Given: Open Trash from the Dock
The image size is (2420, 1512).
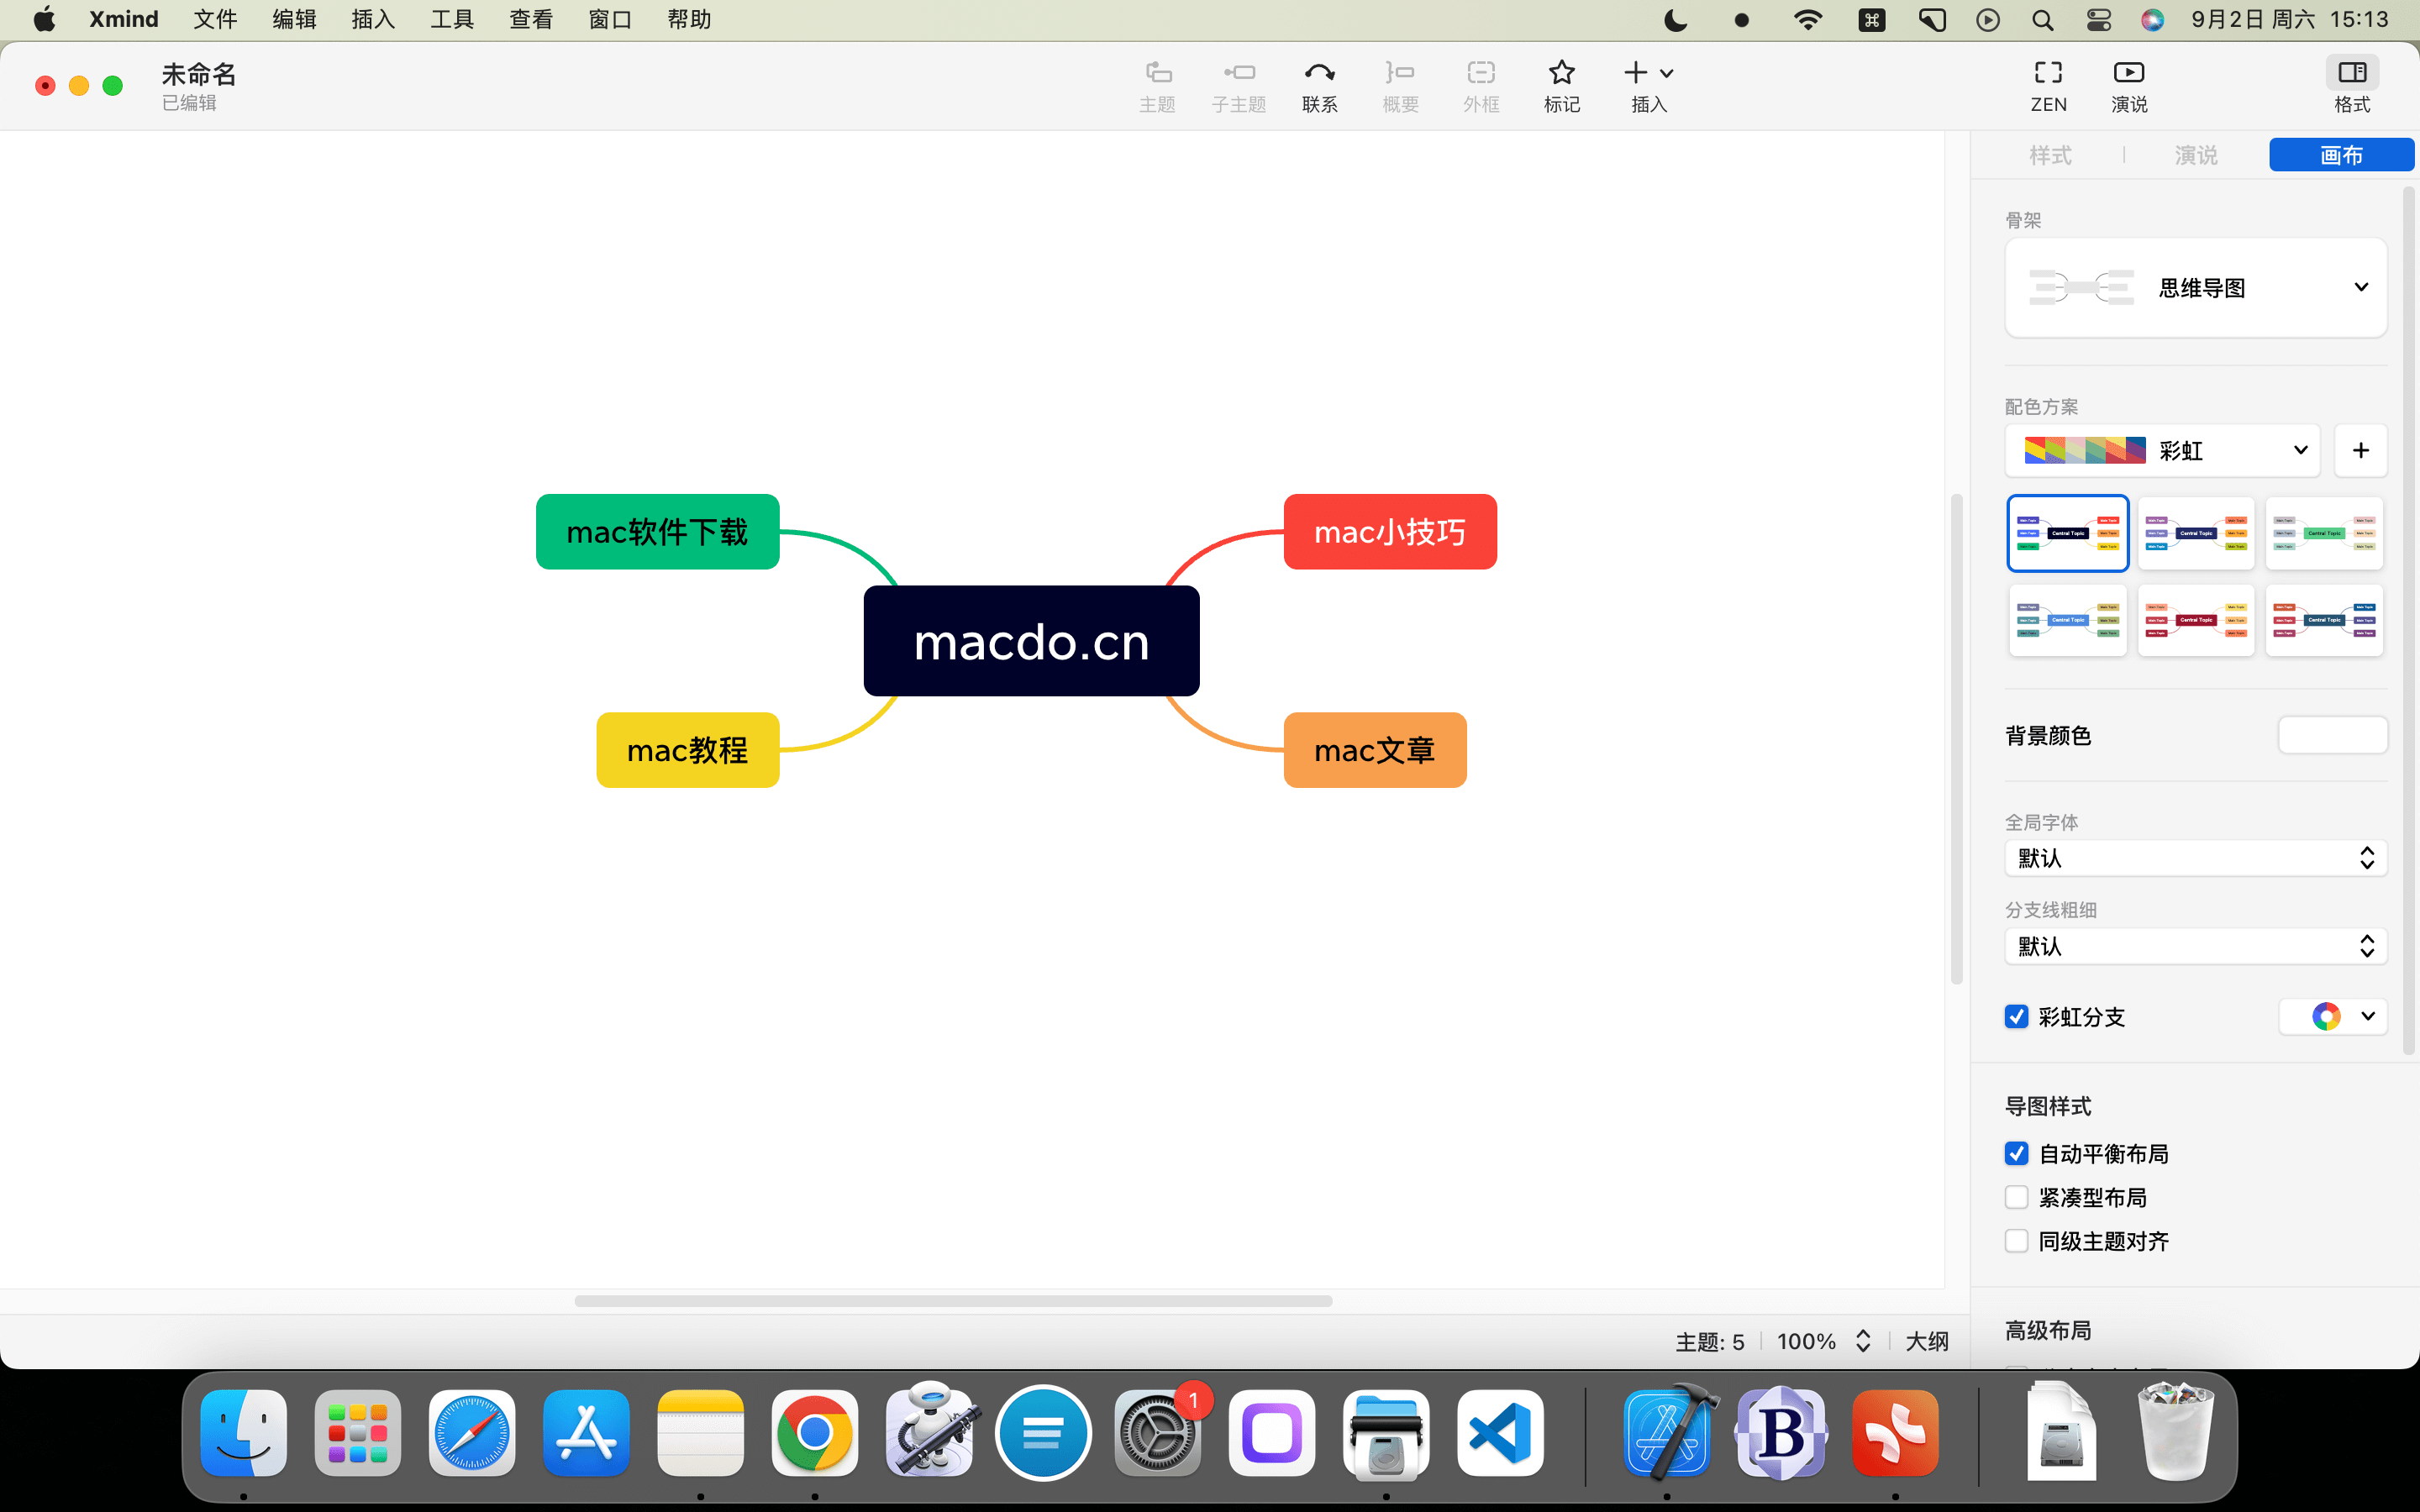Looking at the screenshot, I should pyautogui.click(x=2175, y=1432).
